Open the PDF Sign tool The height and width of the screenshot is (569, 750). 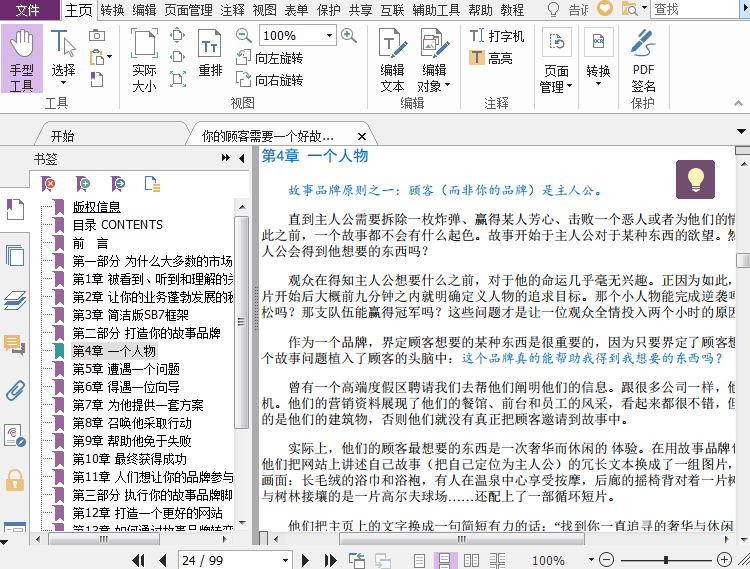pyautogui.click(x=643, y=58)
